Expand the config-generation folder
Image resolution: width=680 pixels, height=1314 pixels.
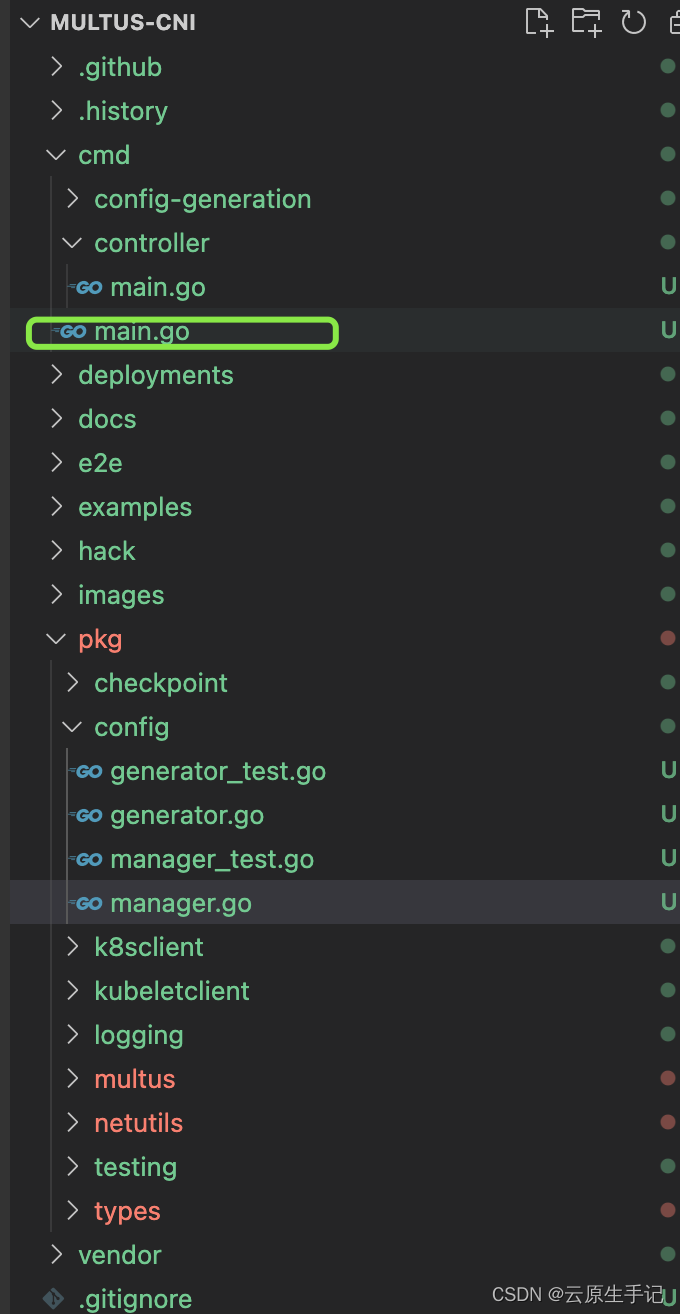(72, 199)
